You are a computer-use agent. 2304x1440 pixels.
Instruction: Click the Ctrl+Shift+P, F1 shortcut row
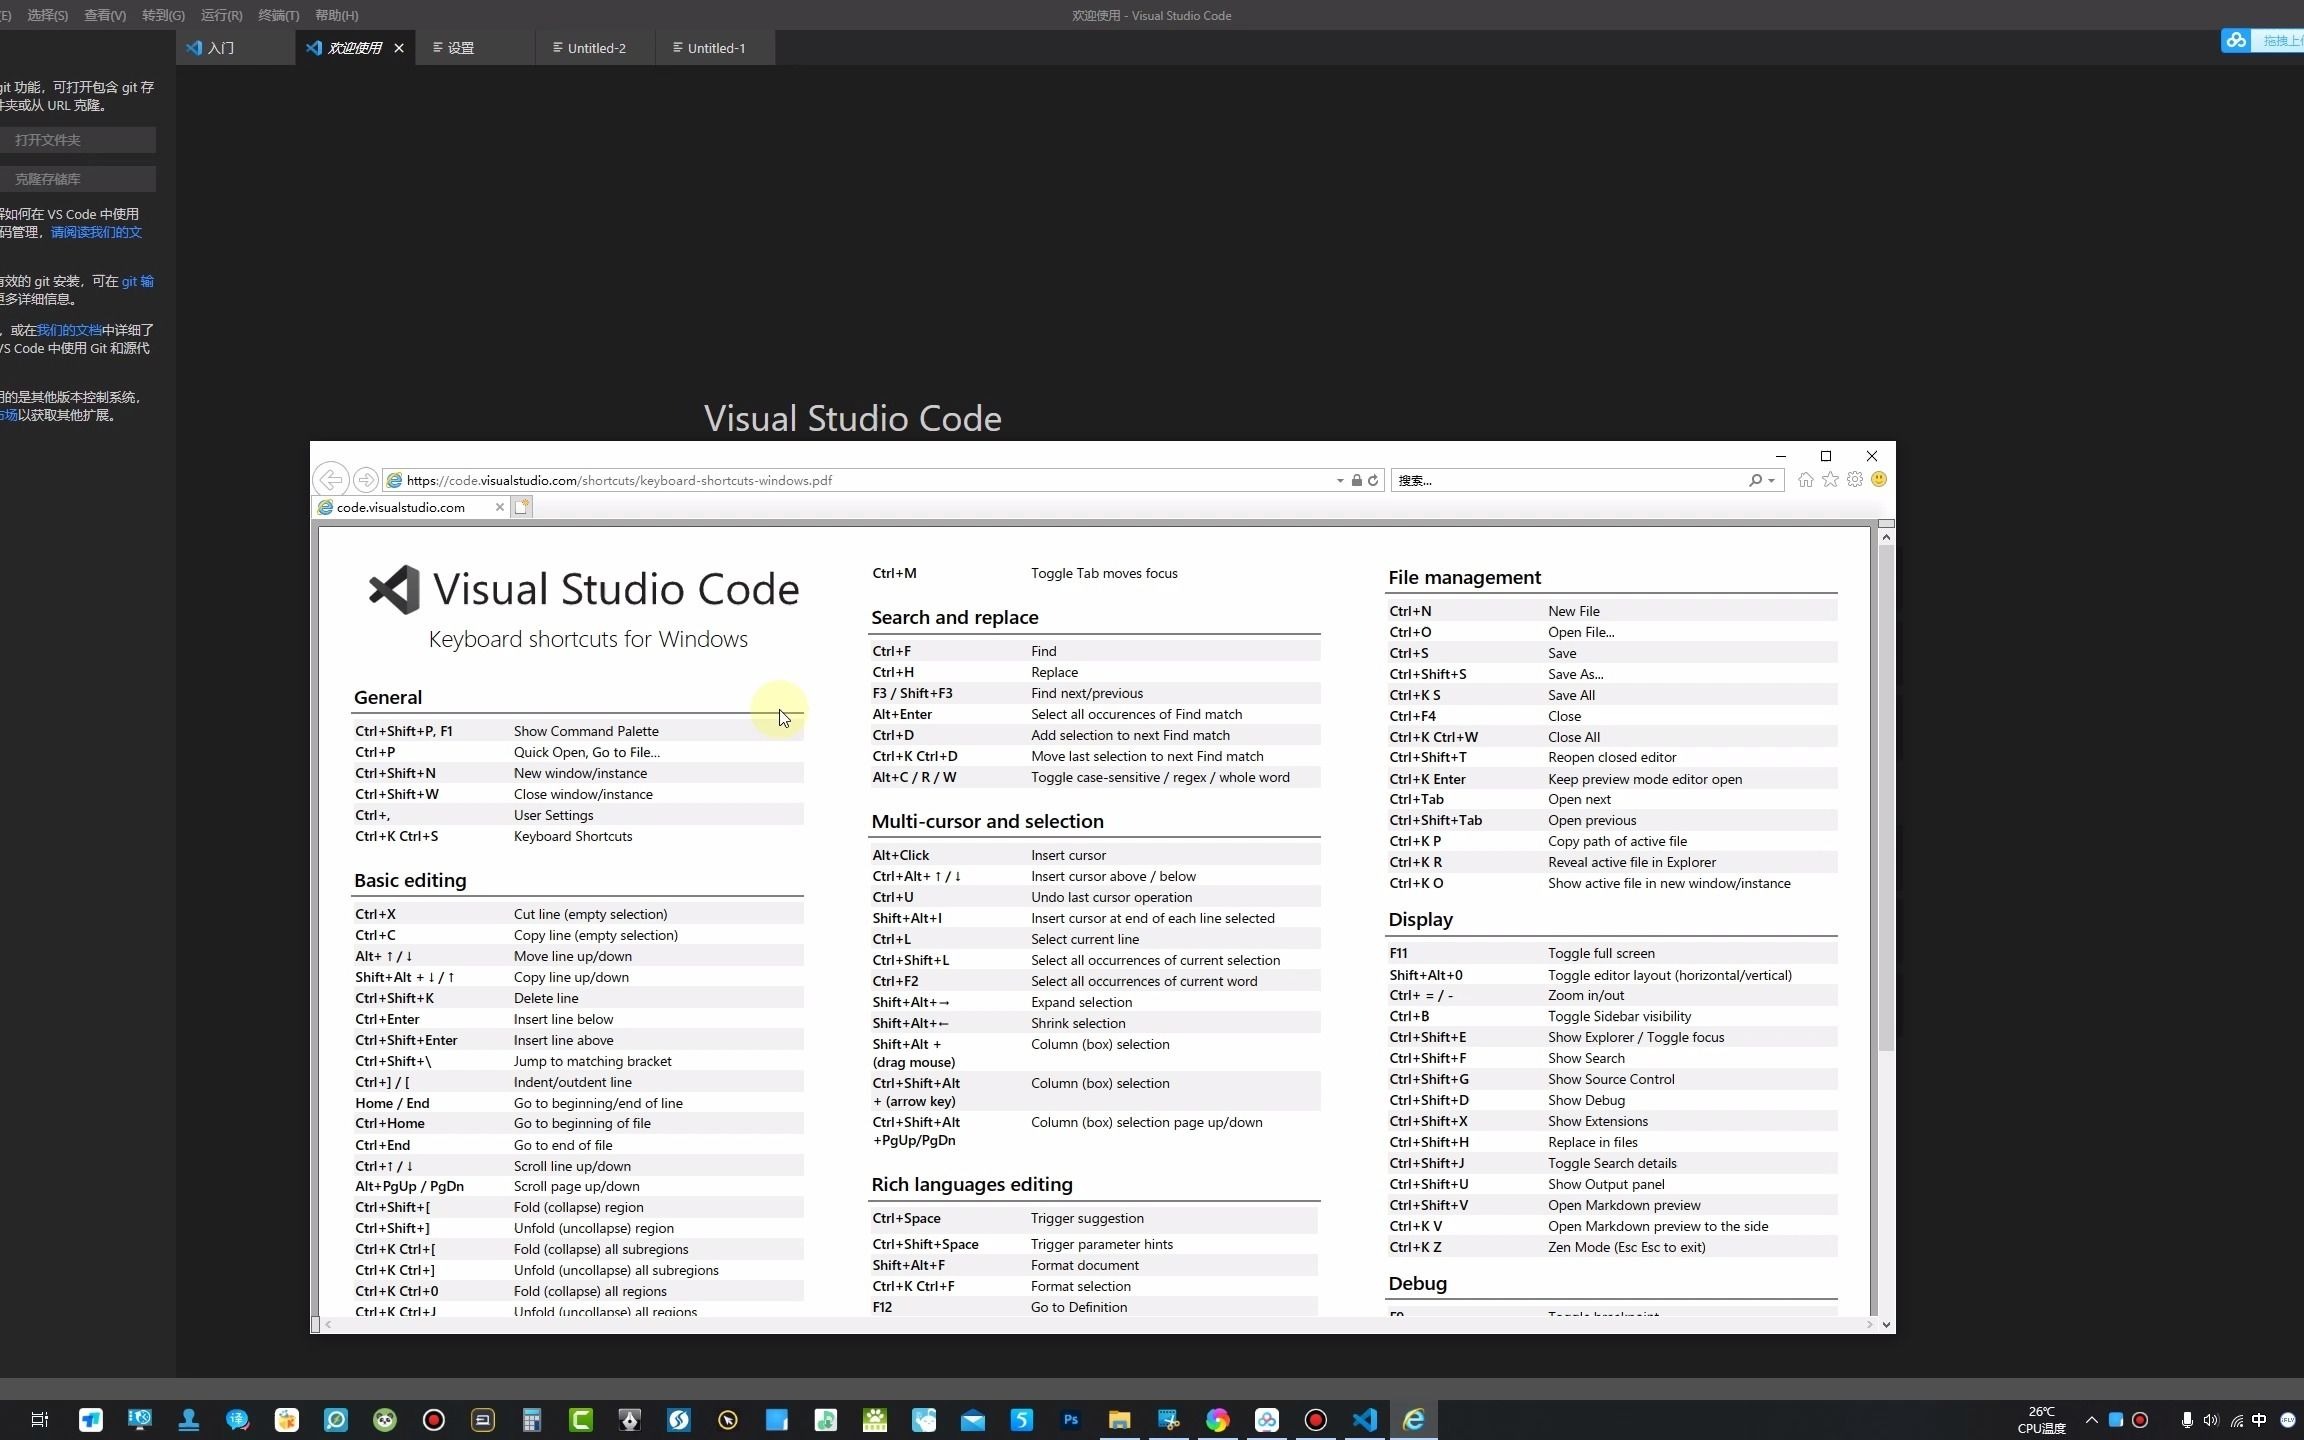pos(578,731)
